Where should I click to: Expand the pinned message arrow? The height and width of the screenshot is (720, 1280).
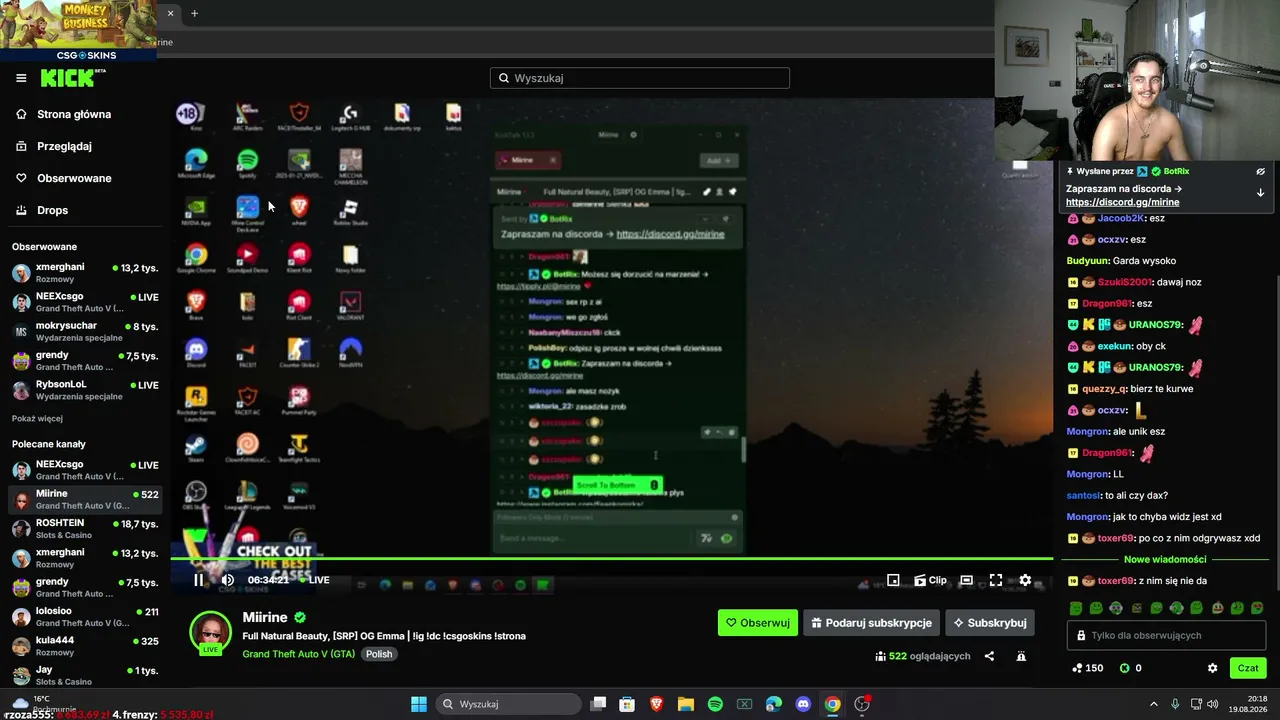1260,192
